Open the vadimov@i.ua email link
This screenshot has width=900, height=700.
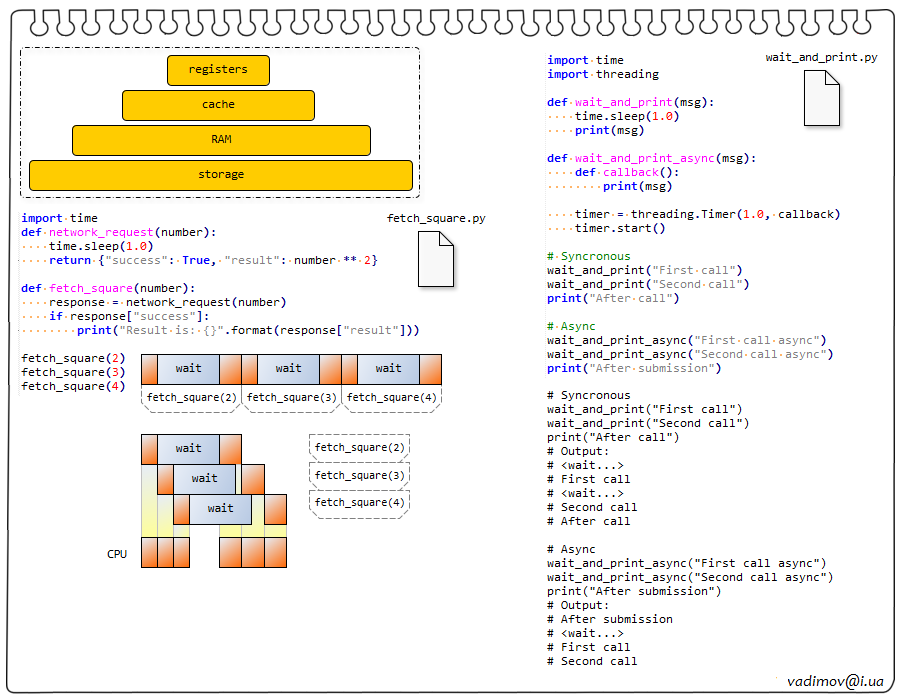(x=835, y=681)
